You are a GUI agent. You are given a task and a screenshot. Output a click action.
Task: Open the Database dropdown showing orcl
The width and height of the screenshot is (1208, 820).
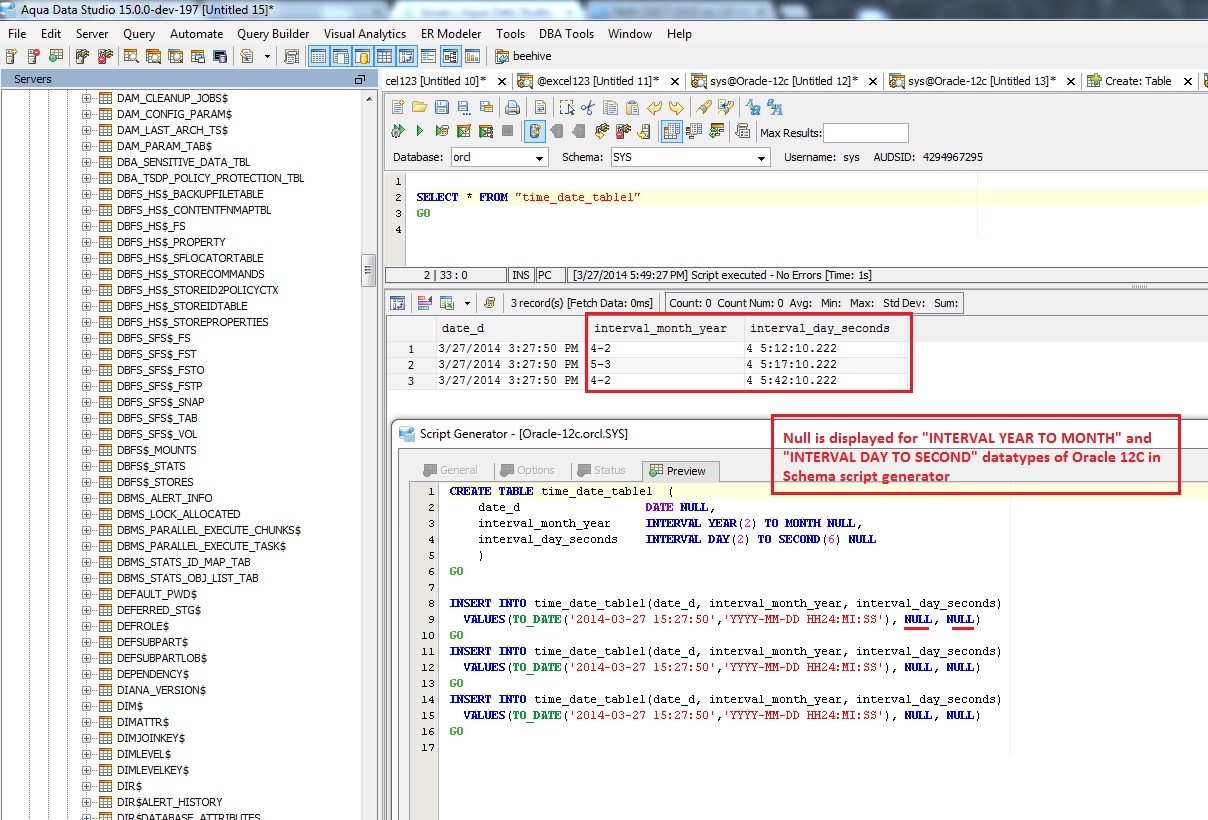pyautogui.click(x=498, y=158)
